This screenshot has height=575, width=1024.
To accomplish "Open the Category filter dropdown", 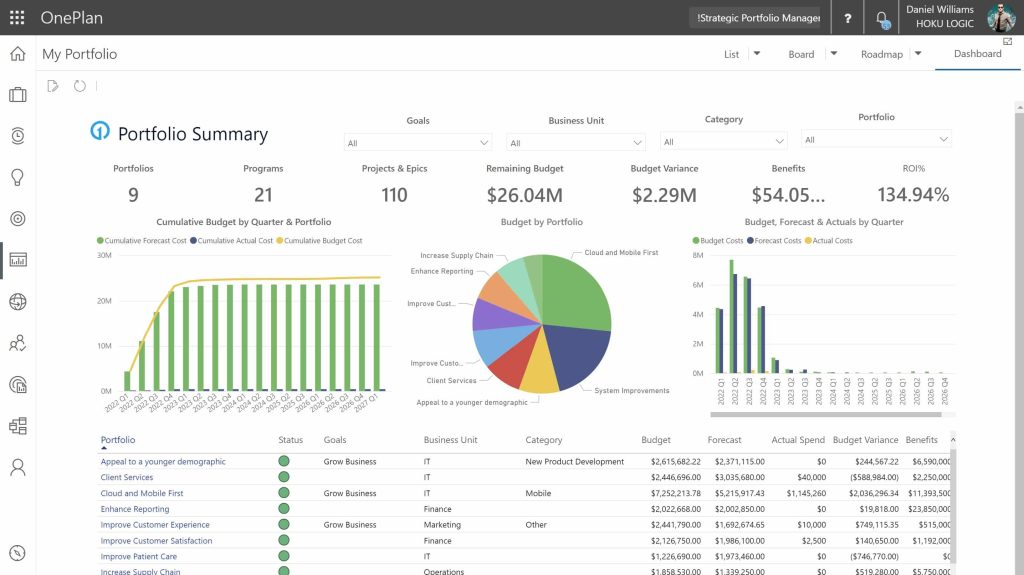I will pyautogui.click(x=724, y=141).
